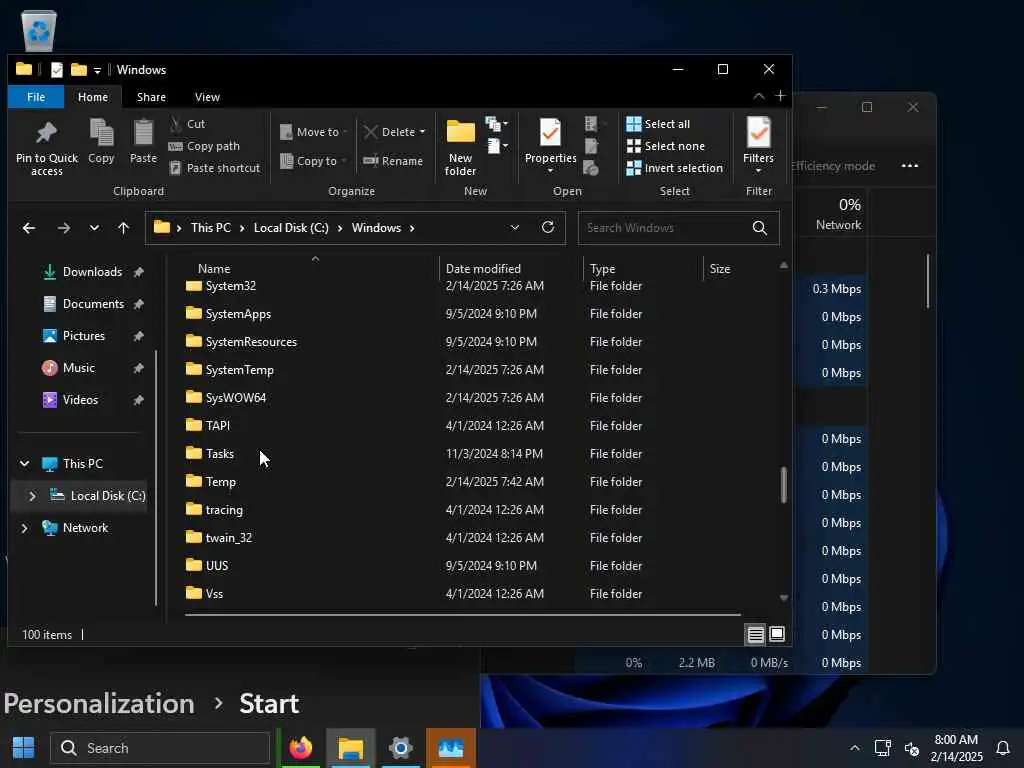The width and height of the screenshot is (1024, 768).
Task: Refresh the Windows folder view
Action: [548, 227]
